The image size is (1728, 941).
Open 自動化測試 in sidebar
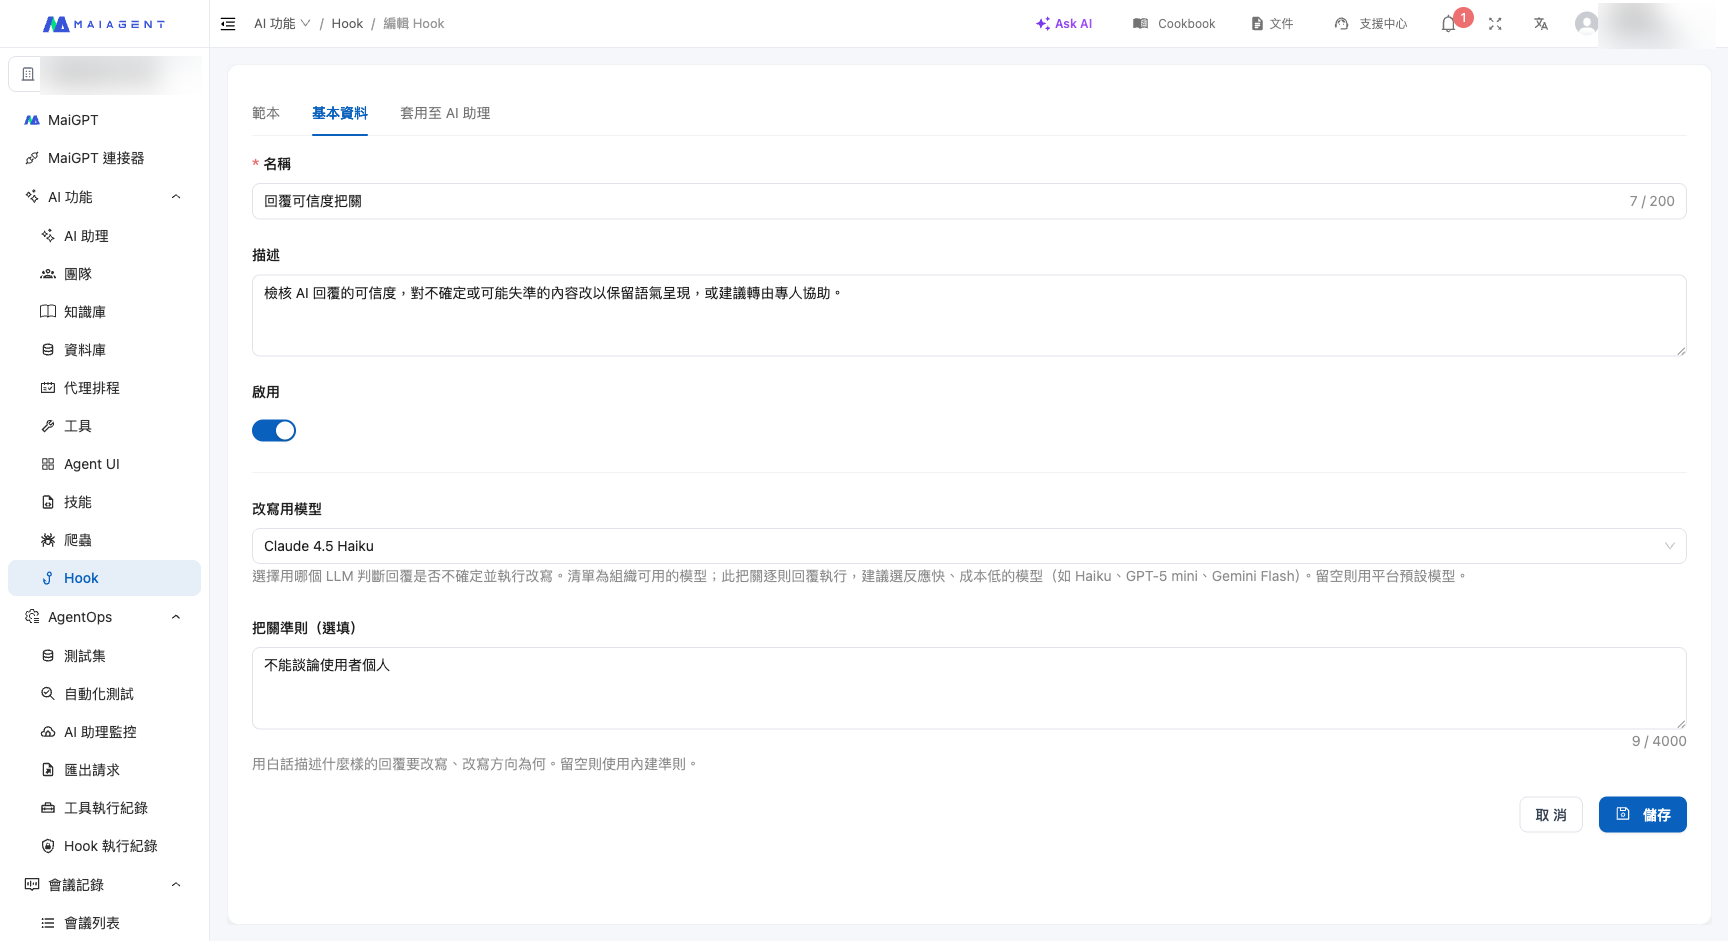[x=104, y=694]
